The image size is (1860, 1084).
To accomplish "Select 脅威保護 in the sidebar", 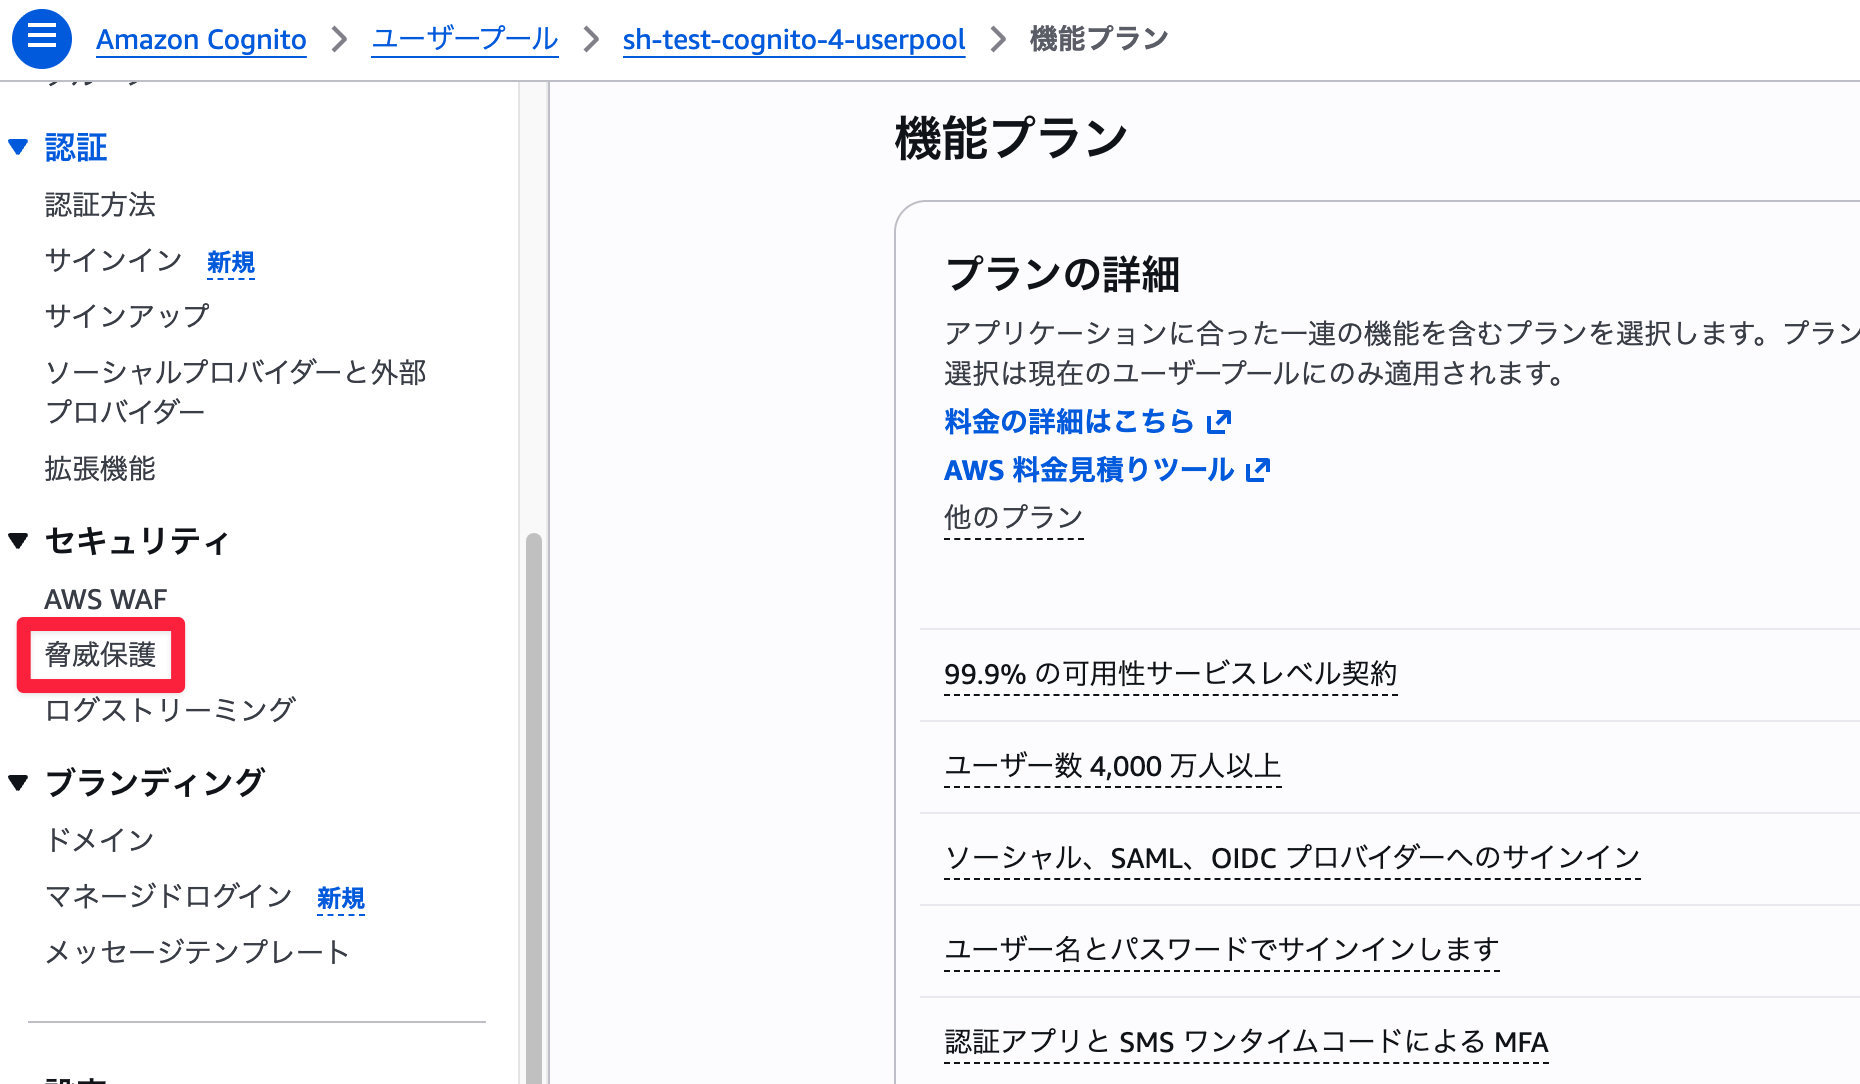I will [100, 655].
